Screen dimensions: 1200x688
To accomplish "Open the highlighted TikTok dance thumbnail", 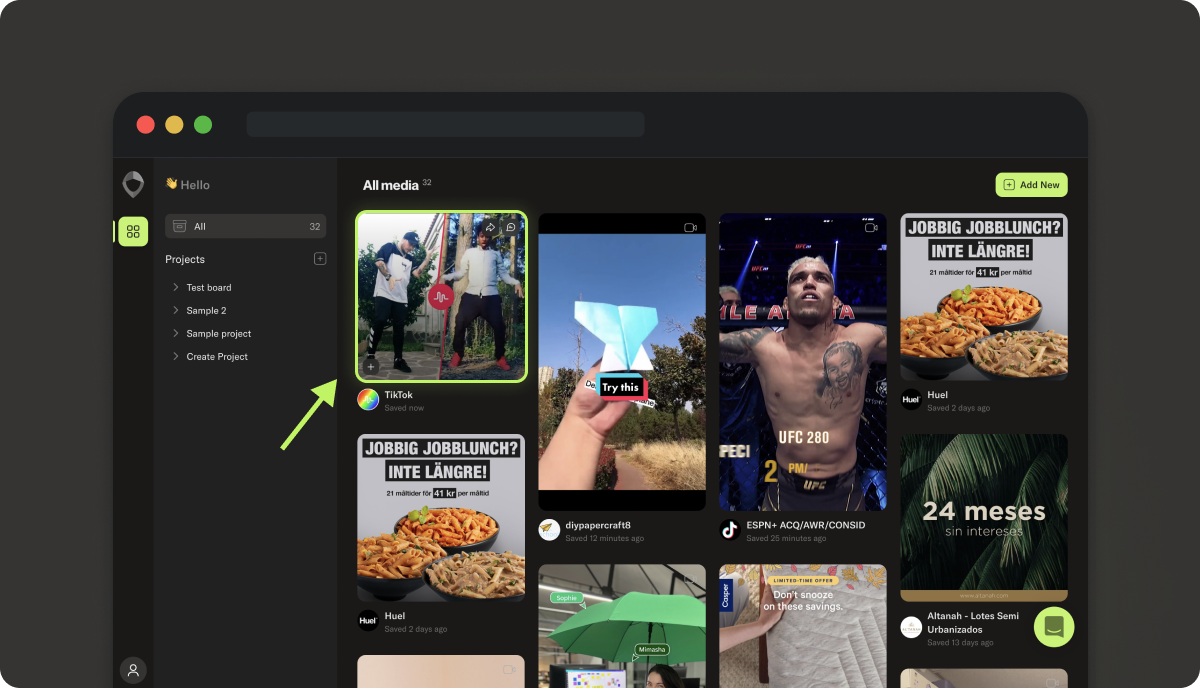I will pyautogui.click(x=441, y=297).
